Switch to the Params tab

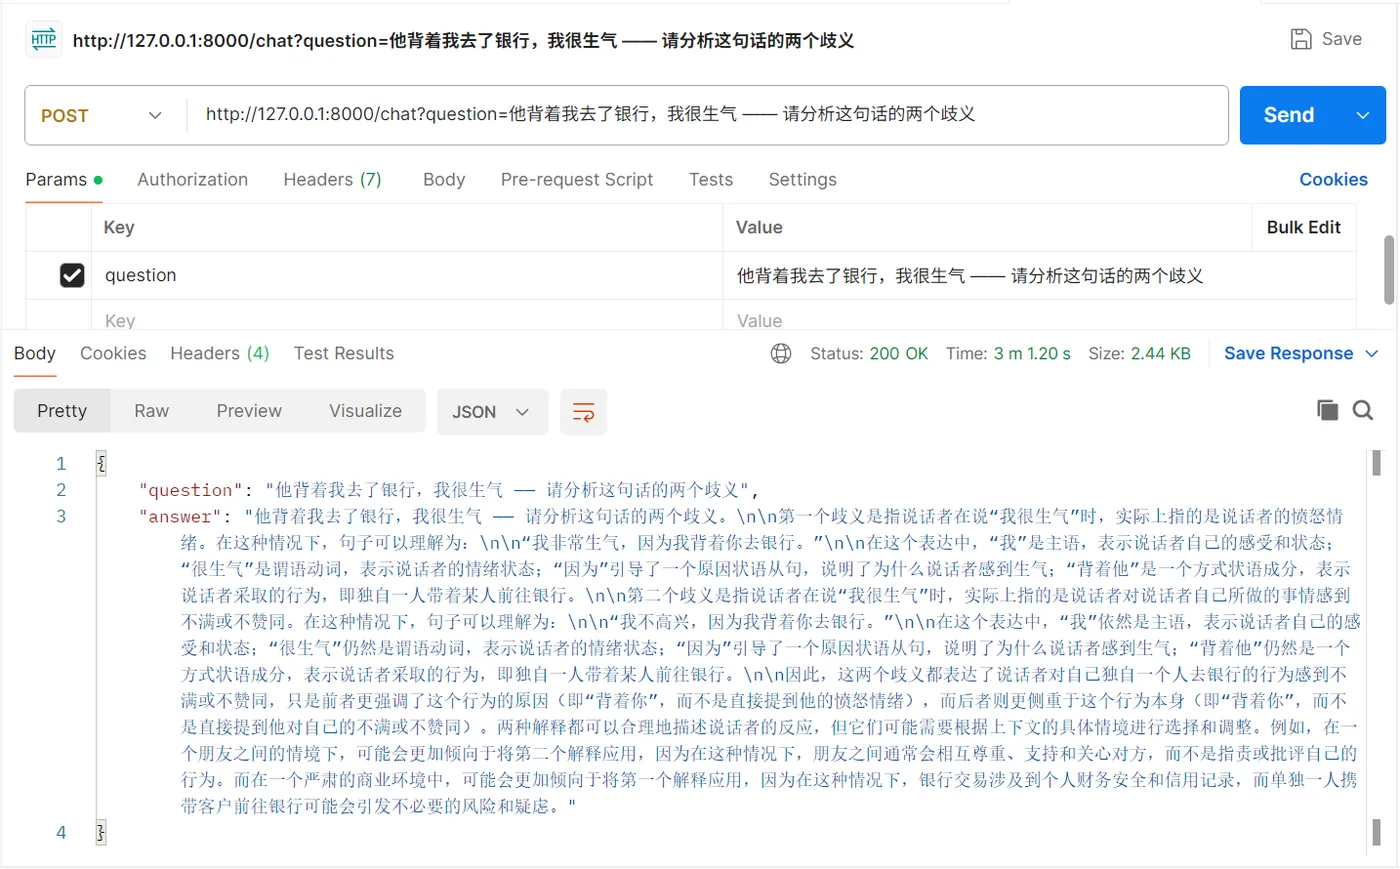tap(64, 180)
